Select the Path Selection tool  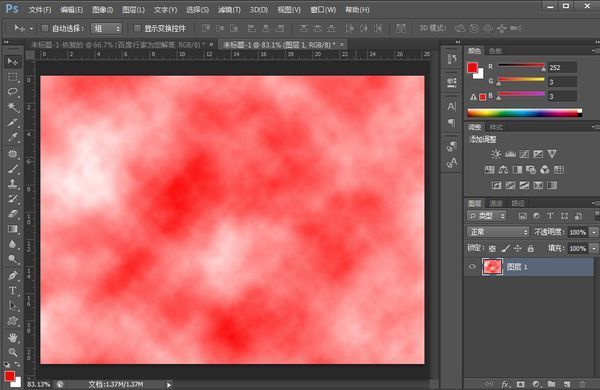click(13, 306)
